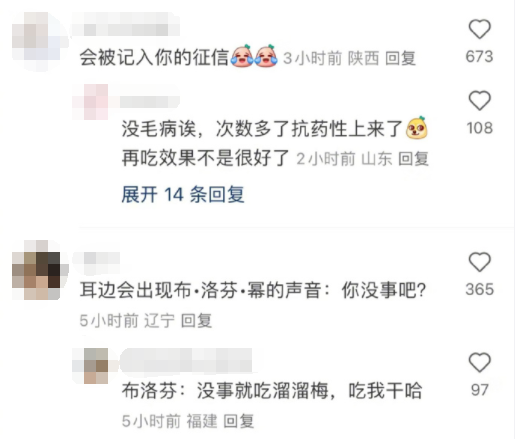Expand the 展开 14 条回复 thread
The image size is (515, 439).
[x=183, y=194]
